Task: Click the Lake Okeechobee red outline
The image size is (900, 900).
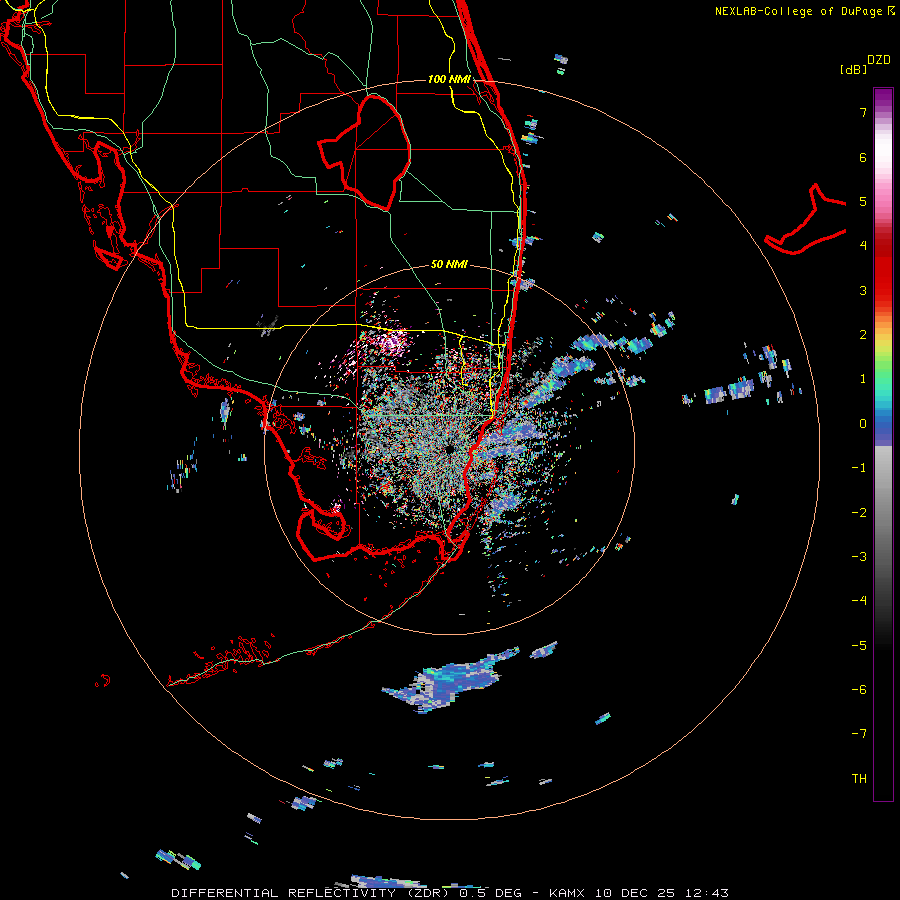Action: tap(366, 152)
